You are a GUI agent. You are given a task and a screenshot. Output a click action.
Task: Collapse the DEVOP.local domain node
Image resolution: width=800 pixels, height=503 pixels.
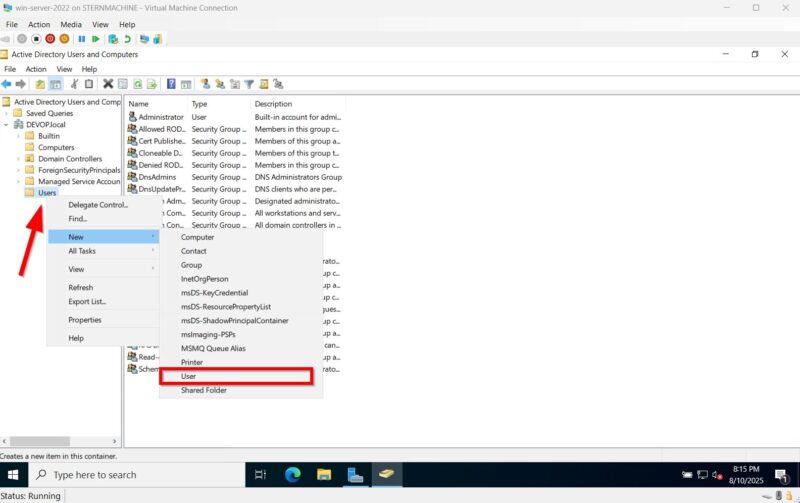pos(6,124)
